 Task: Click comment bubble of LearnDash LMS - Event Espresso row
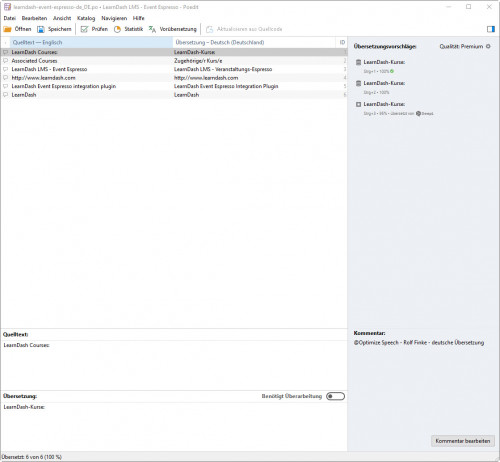(5, 69)
